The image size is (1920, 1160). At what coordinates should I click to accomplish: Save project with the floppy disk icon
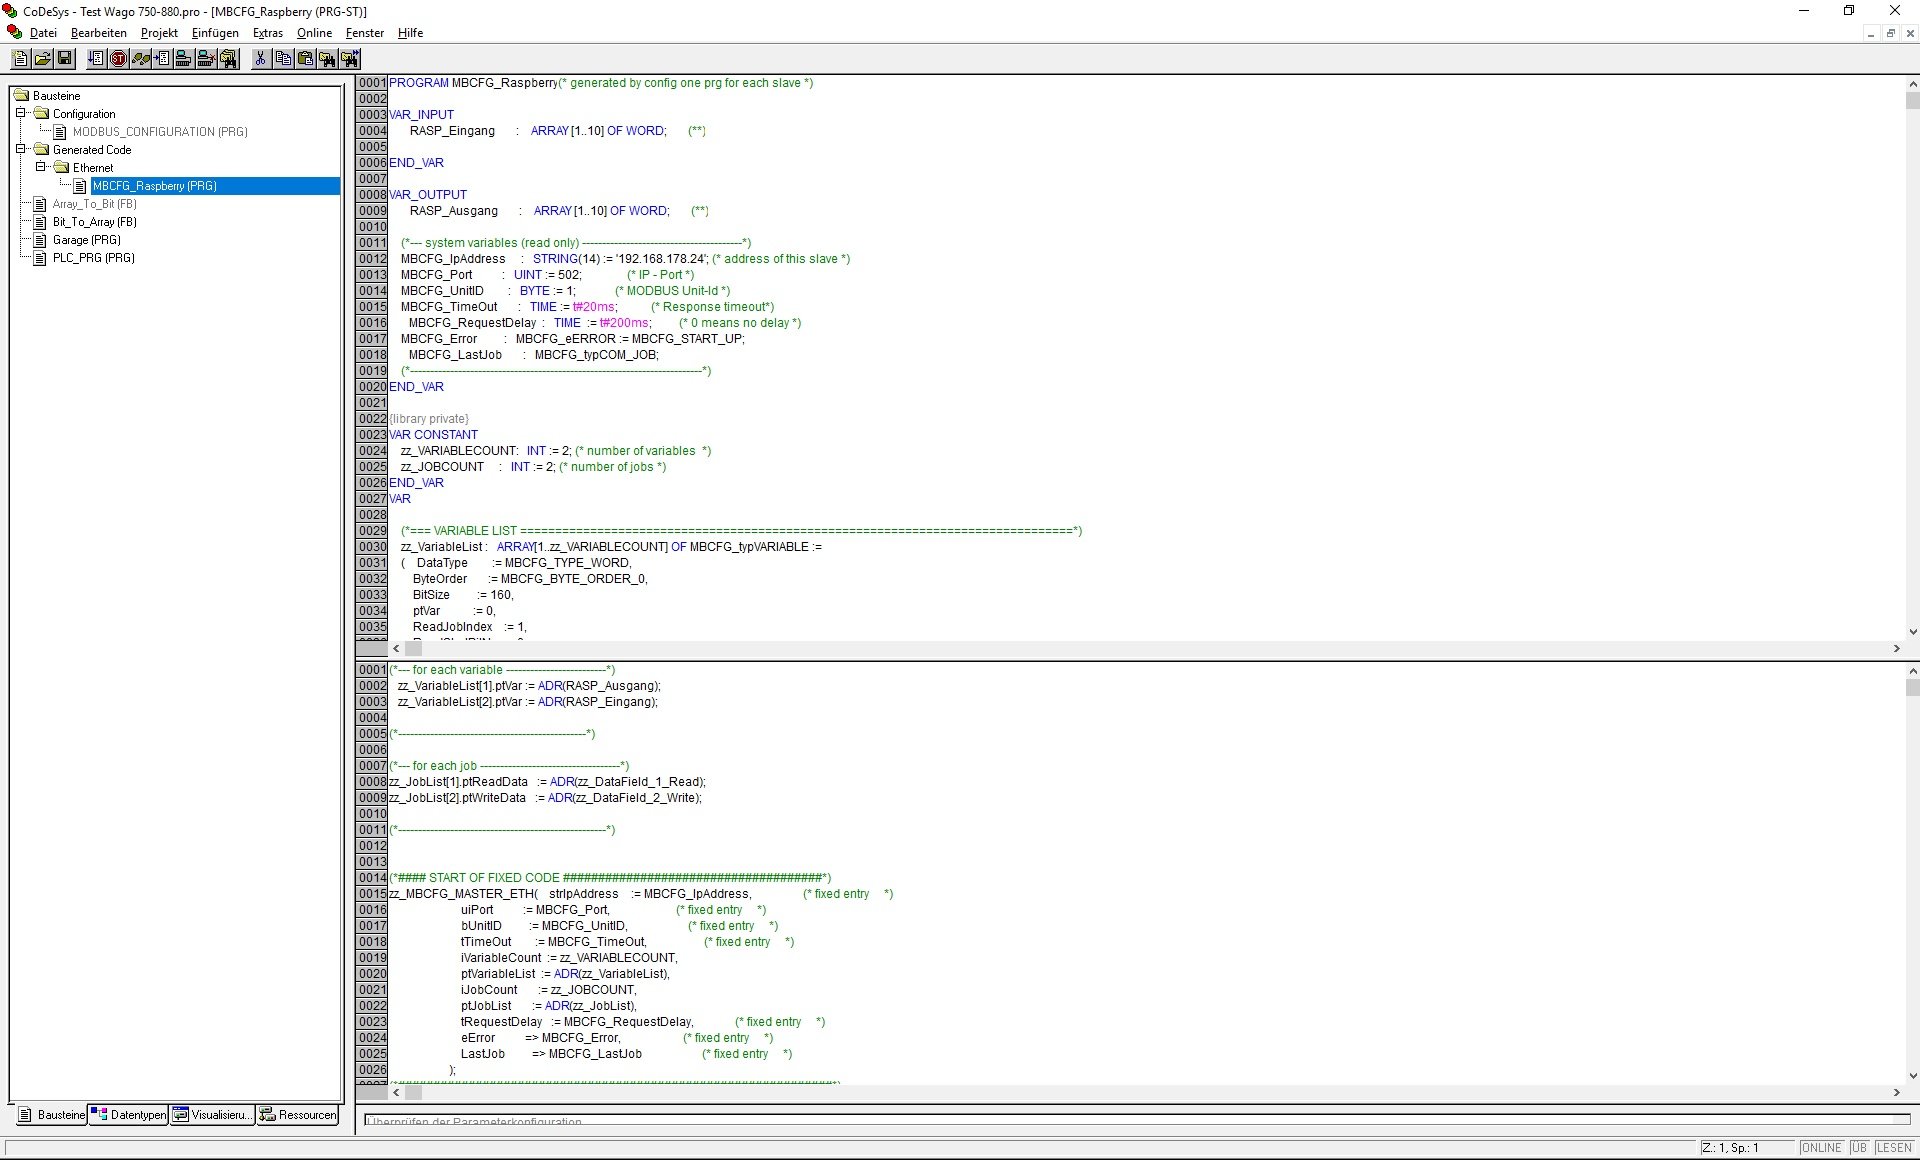(x=65, y=59)
